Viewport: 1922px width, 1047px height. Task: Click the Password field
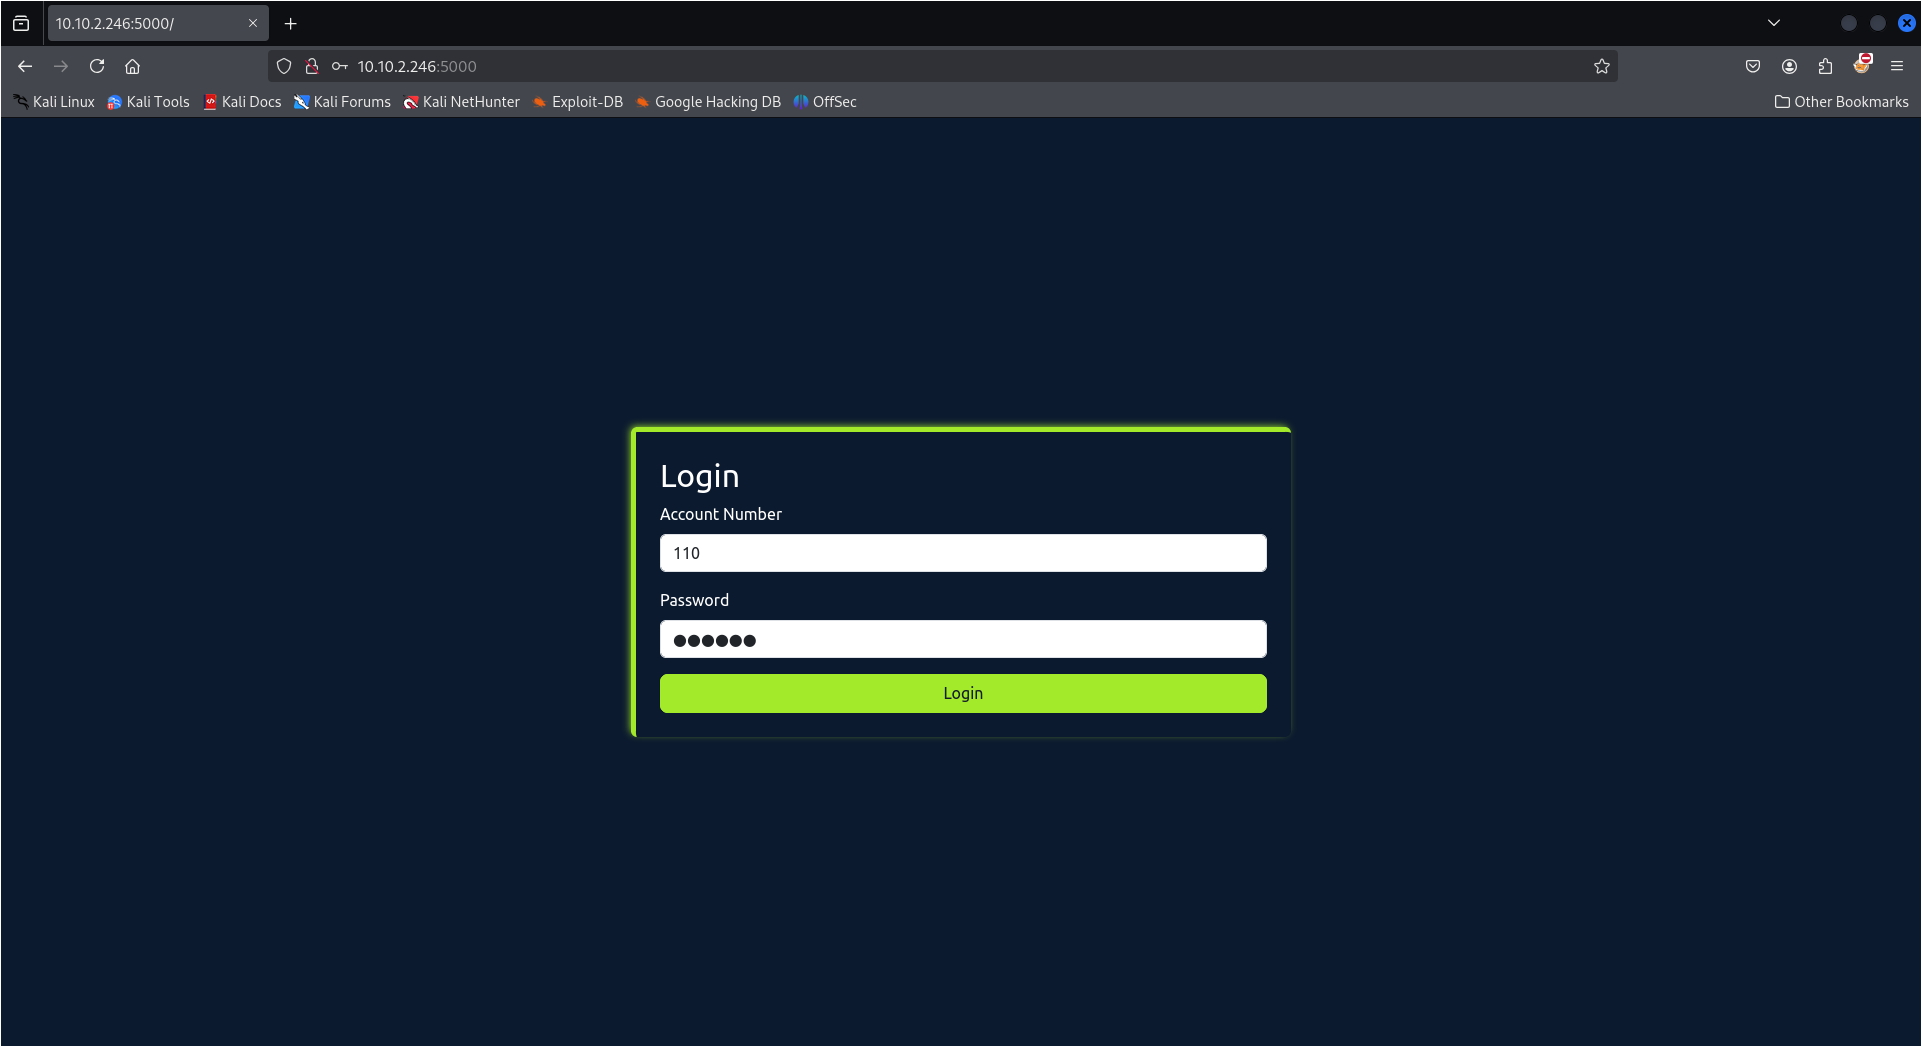[963, 639]
